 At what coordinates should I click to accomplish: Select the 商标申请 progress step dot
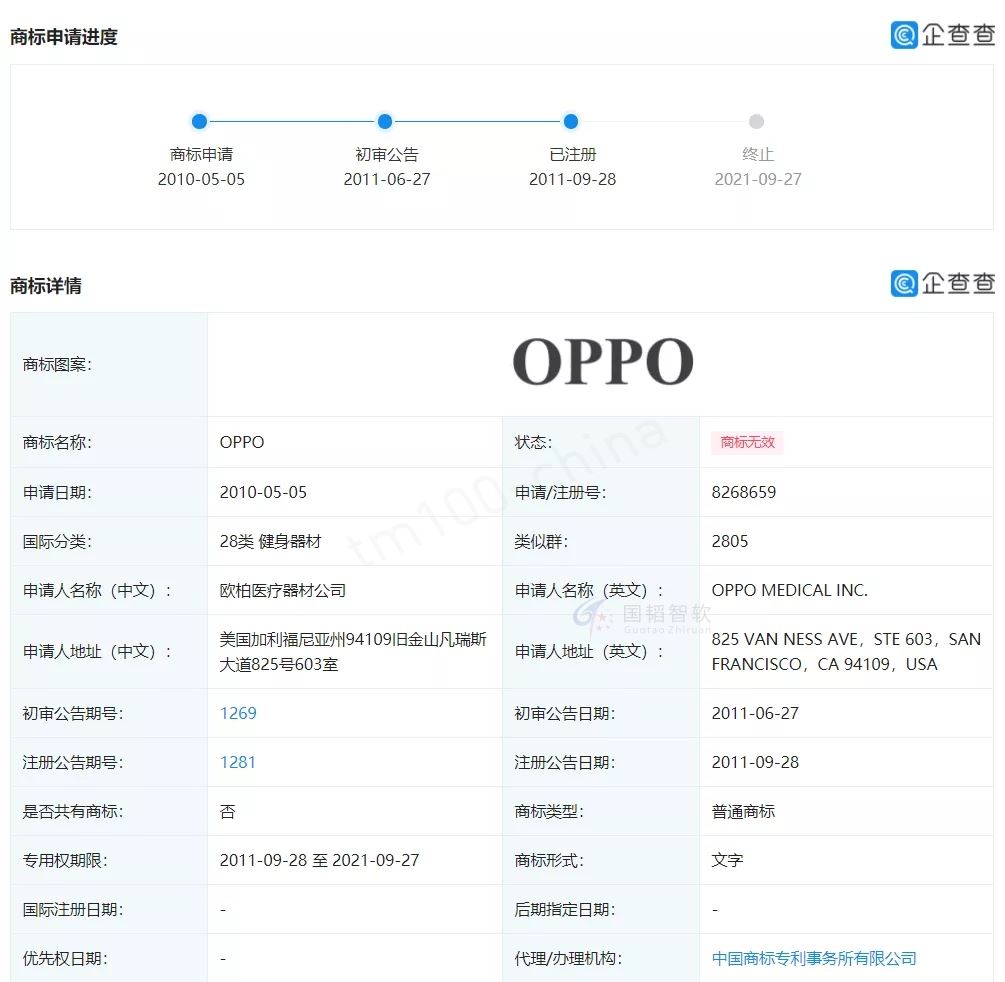coord(199,121)
